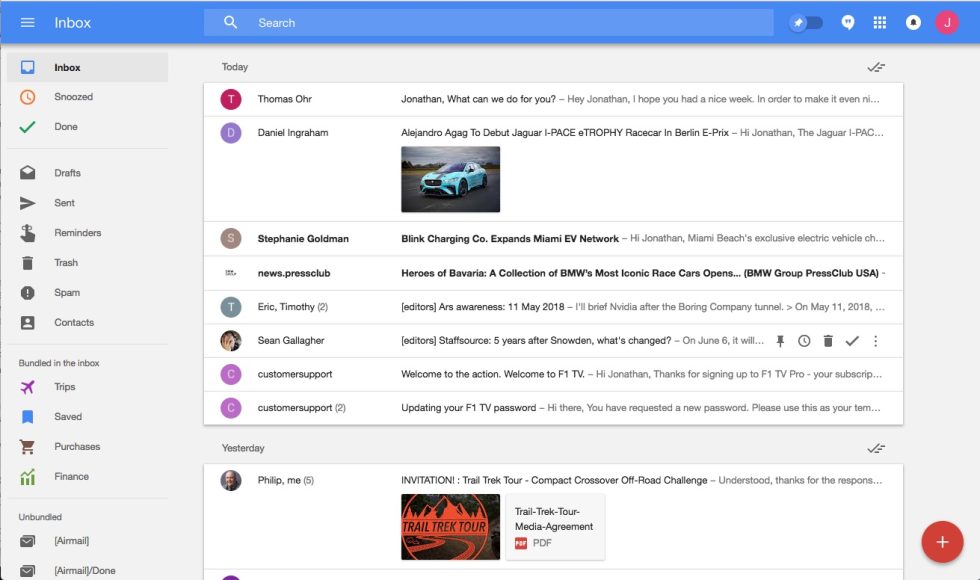980x580 pixels.
Task: Select Thomas Ohr's email via its avatar
Action: point(230,99)
